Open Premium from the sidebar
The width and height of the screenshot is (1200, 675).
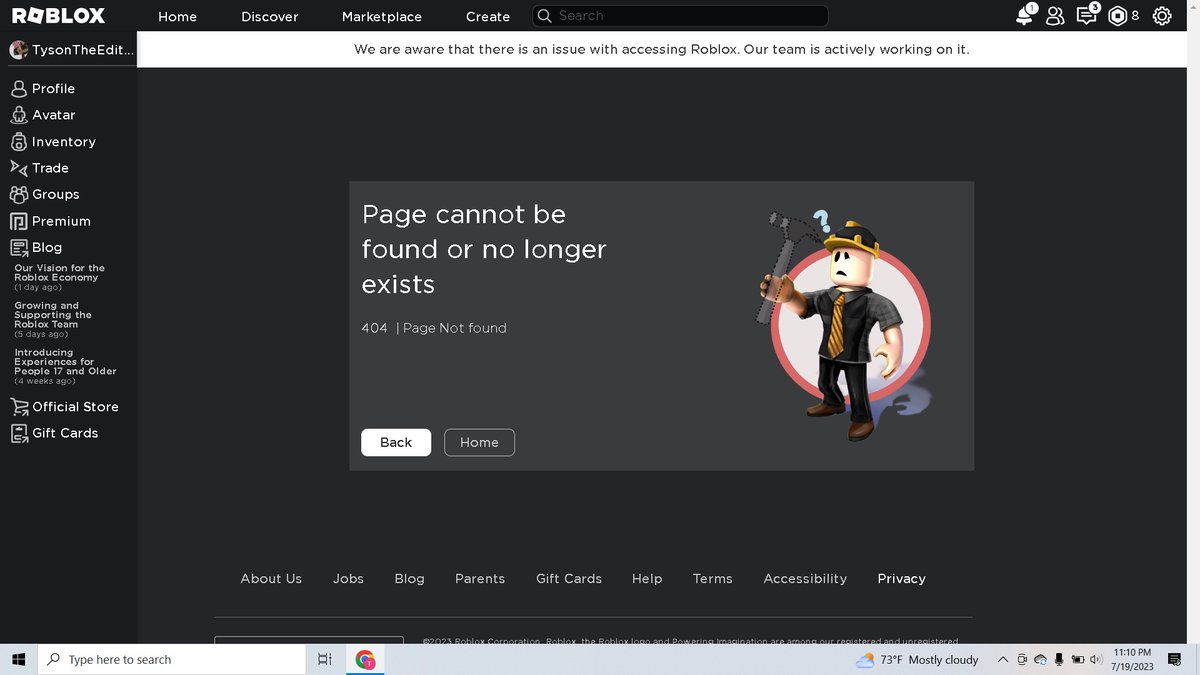point(50,221)
